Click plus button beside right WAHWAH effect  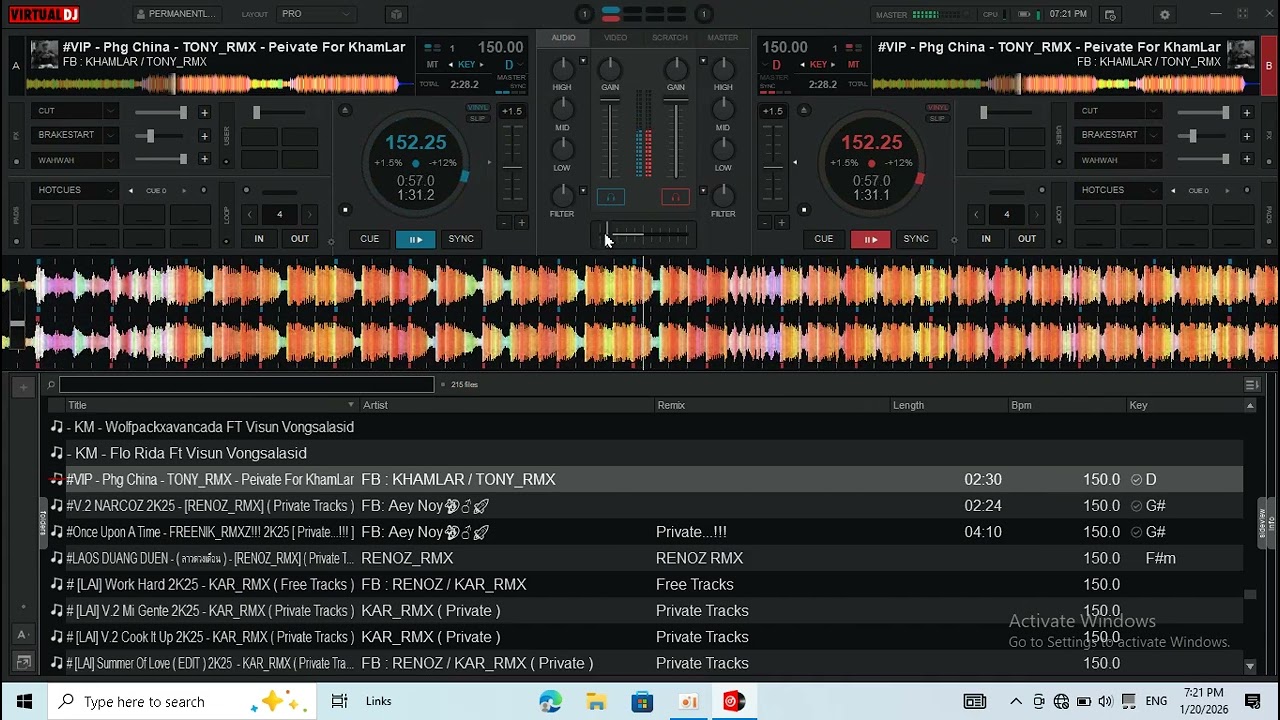pyautogui.click(x=1246, y=159)
